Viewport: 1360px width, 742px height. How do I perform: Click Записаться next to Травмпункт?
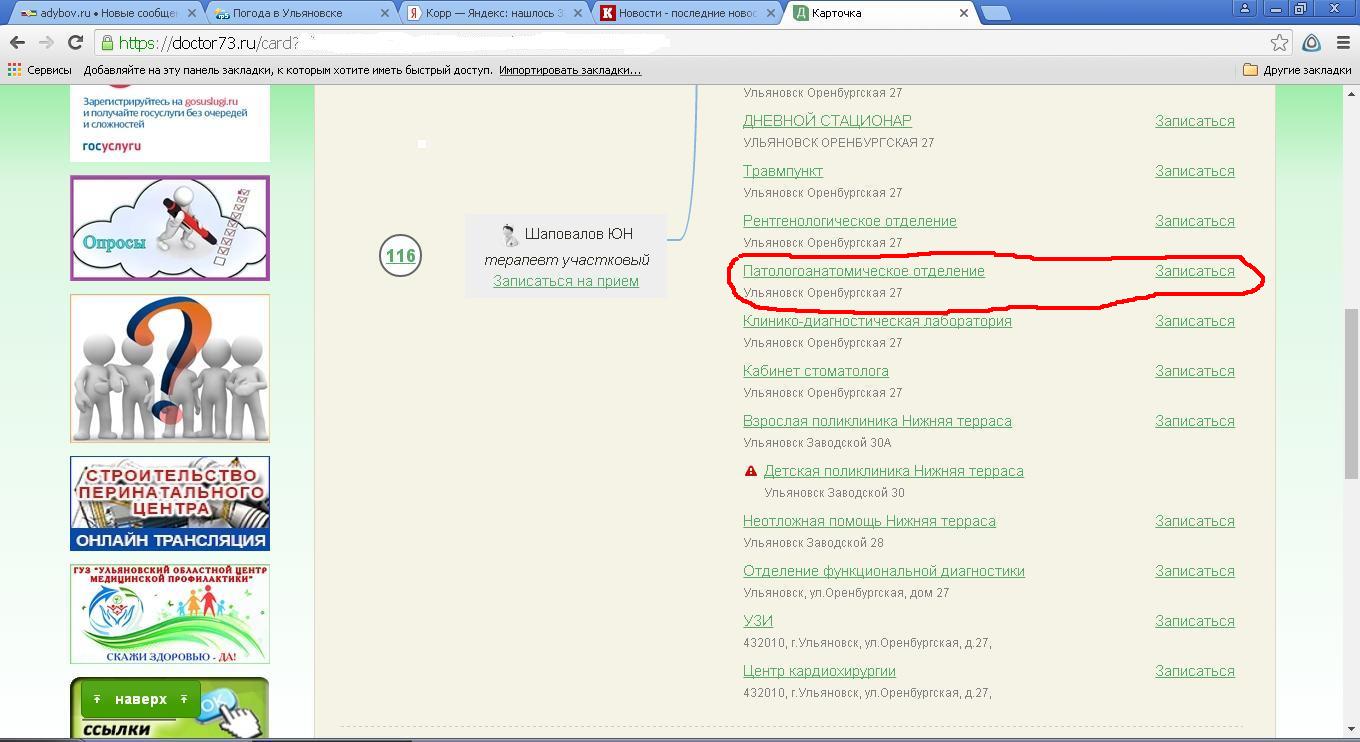[1194, 171]
